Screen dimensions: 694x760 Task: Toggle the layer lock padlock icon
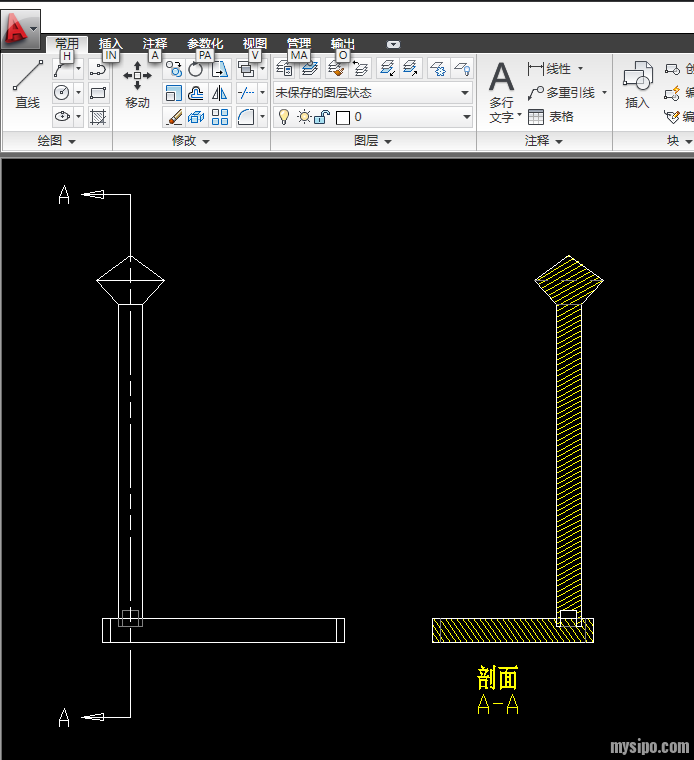[321, 117]
